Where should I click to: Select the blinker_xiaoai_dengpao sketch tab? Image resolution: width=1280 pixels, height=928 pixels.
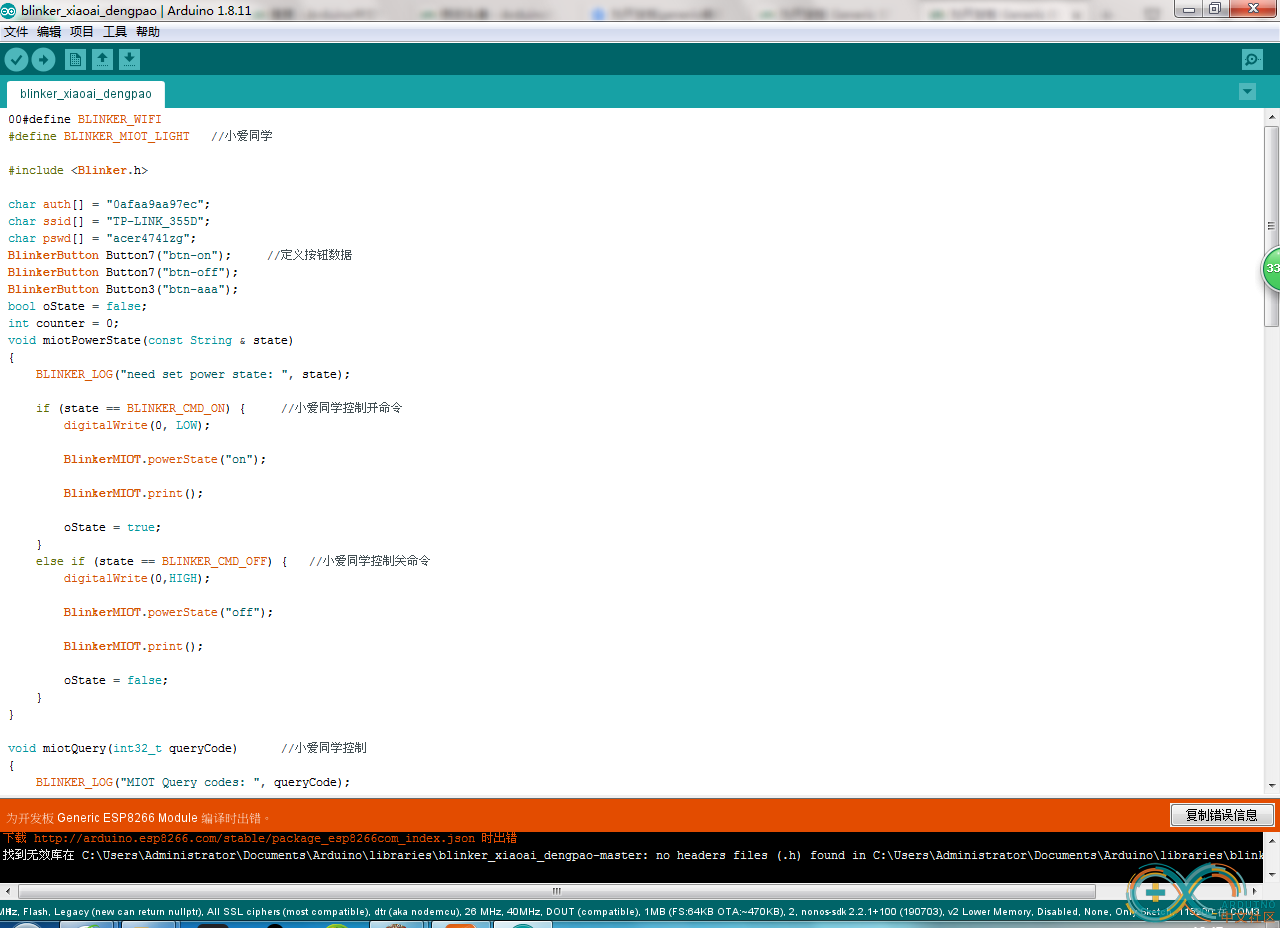pyautogui.click(x=86, y=94)
